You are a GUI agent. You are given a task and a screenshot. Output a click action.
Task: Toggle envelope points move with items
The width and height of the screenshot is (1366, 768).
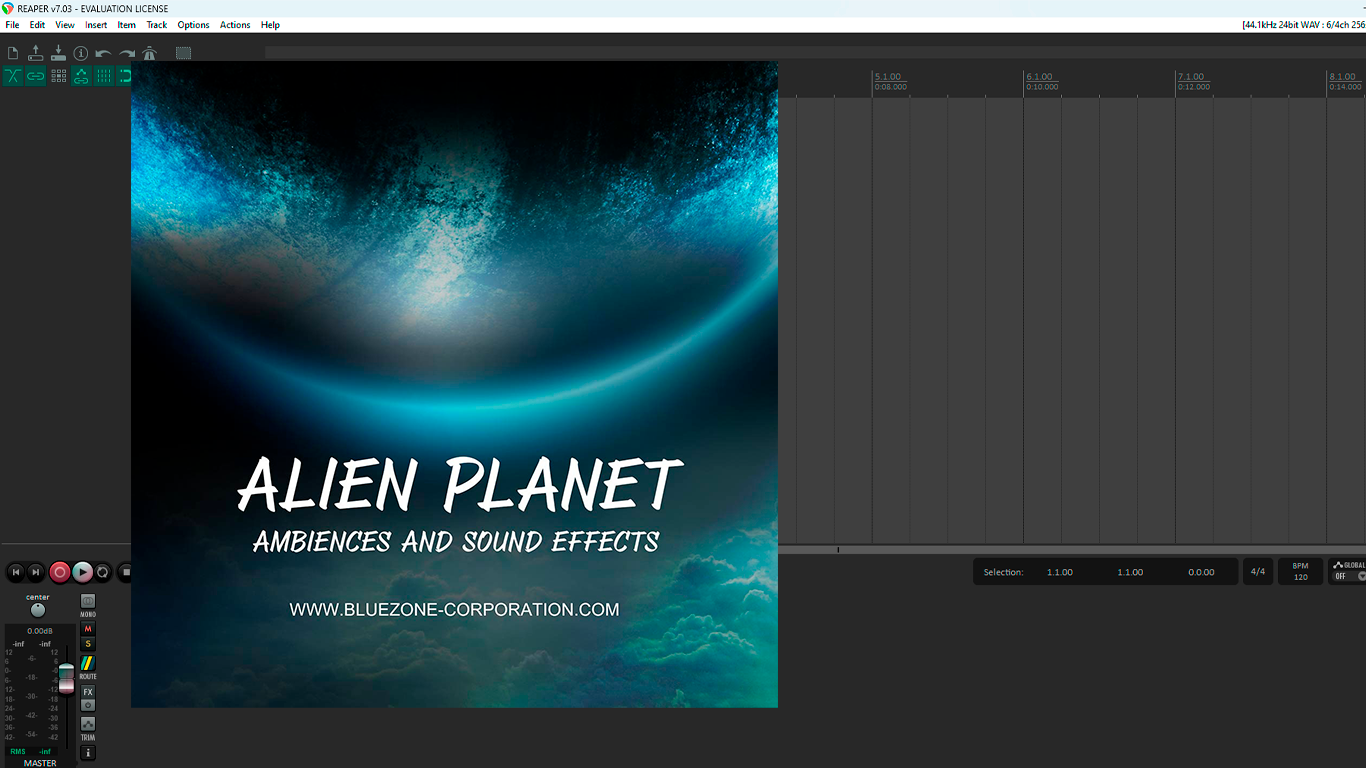coord(81,76)
